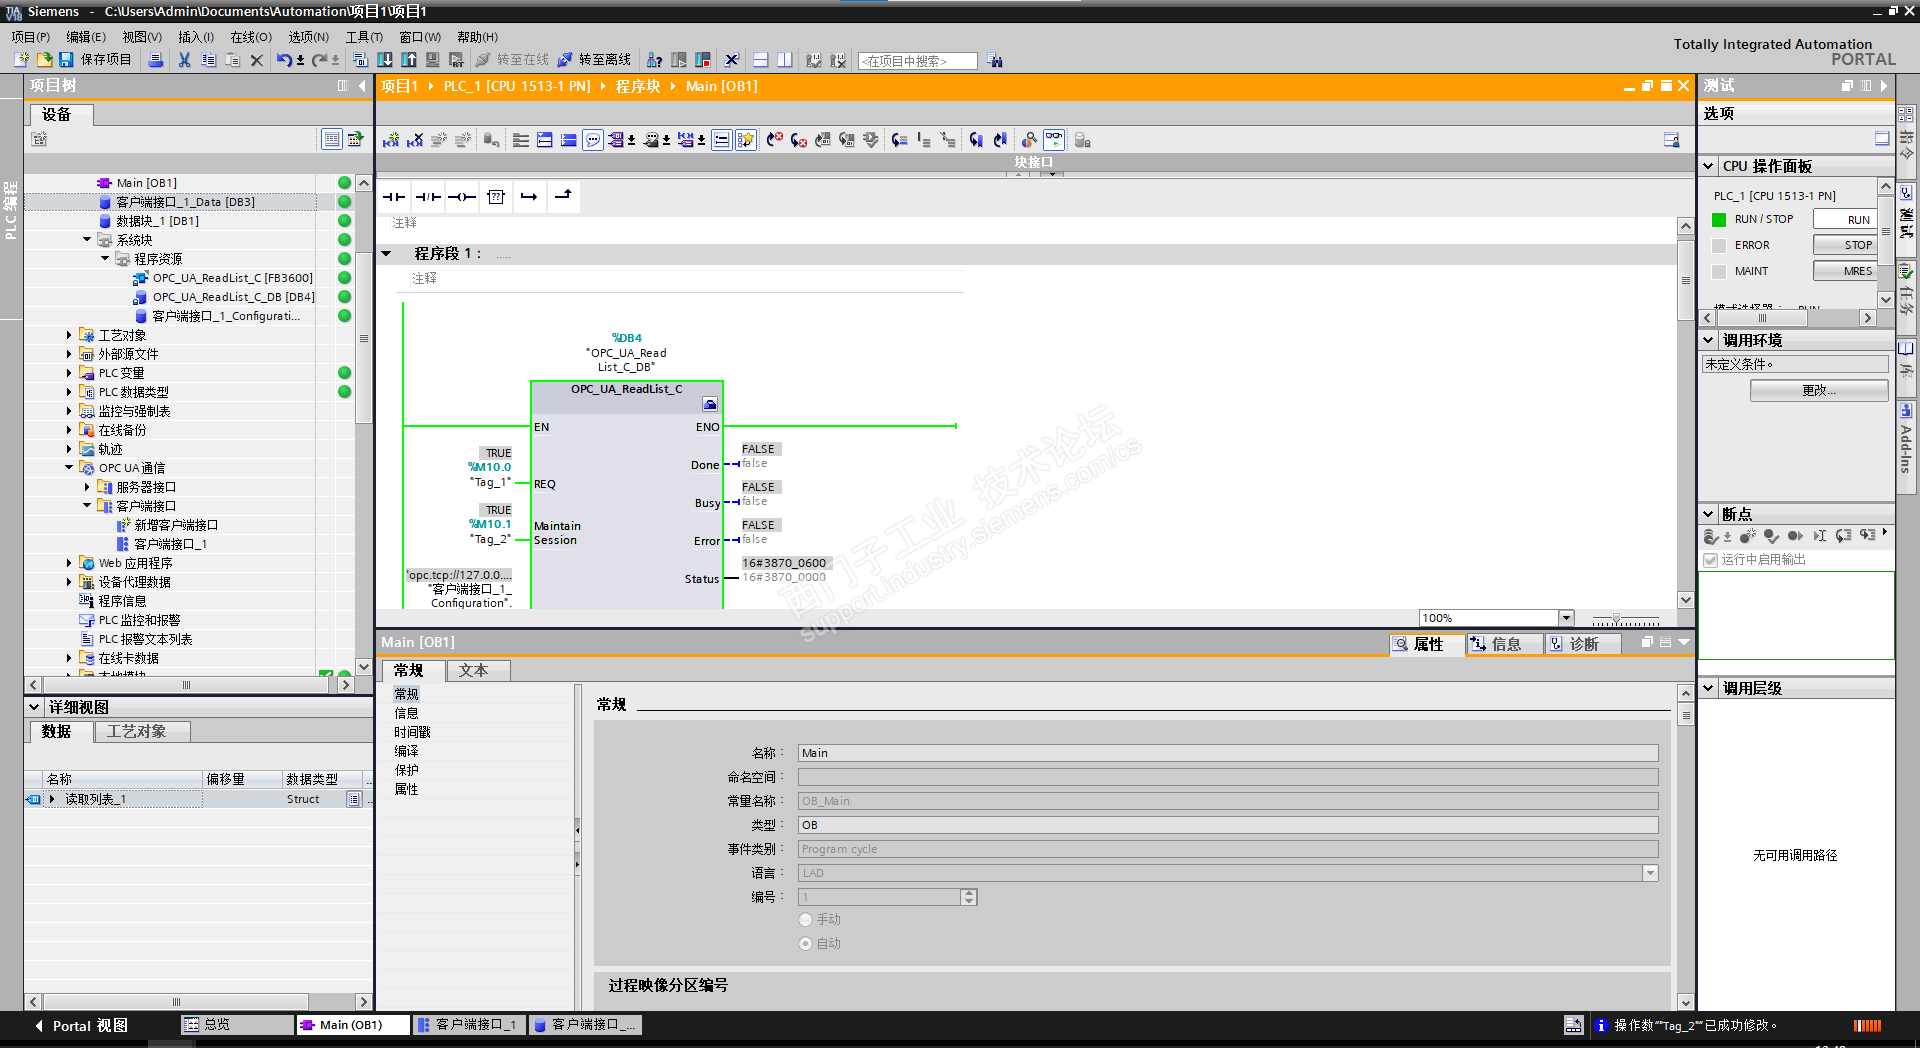Click the 名称 field containing Main
The height and width of the screenshot is (1048, 1920).
point(1227,753)
